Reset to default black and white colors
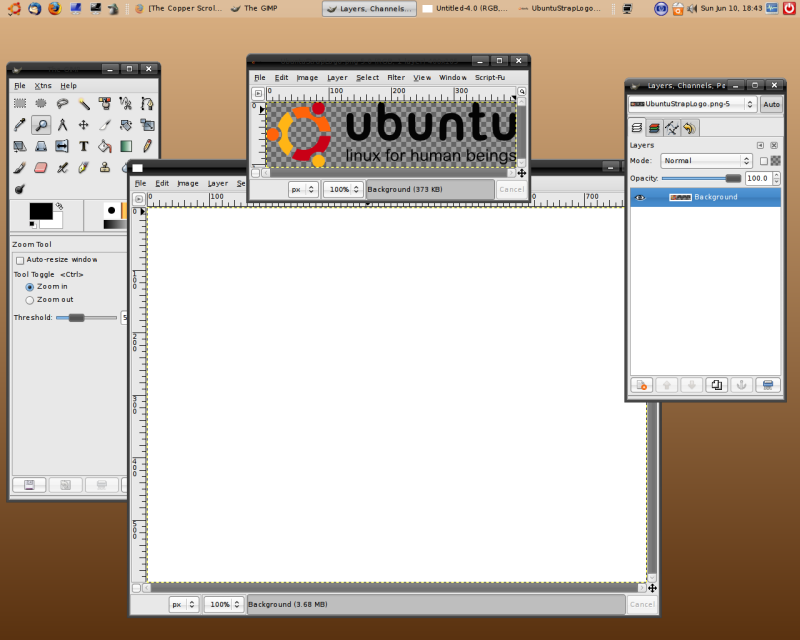The width and height of the screenshot is (800, 640). click(x=32, y=224)
